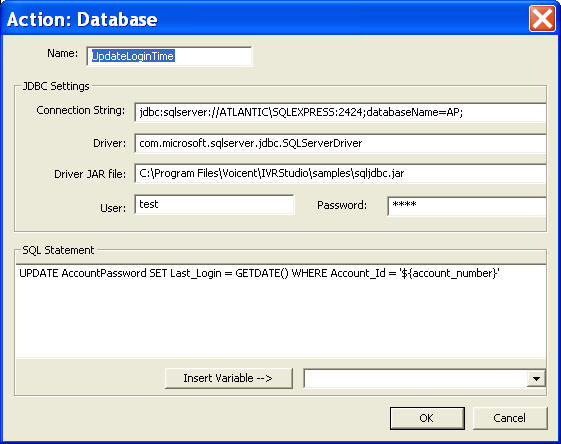Click the JDBC Settings group title
Screen dimensions: 561x444
pyautogui.click(x=56, y=86)
